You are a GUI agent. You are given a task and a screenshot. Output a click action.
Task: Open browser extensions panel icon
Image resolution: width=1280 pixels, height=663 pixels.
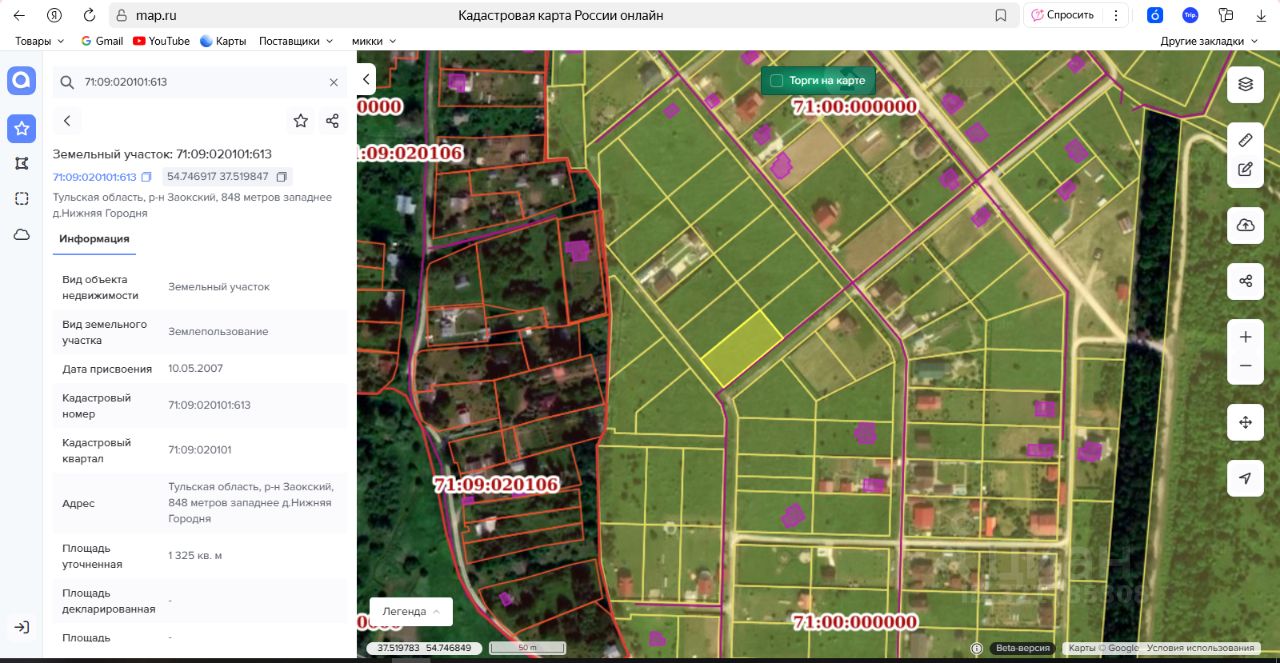click(1225, 15)
